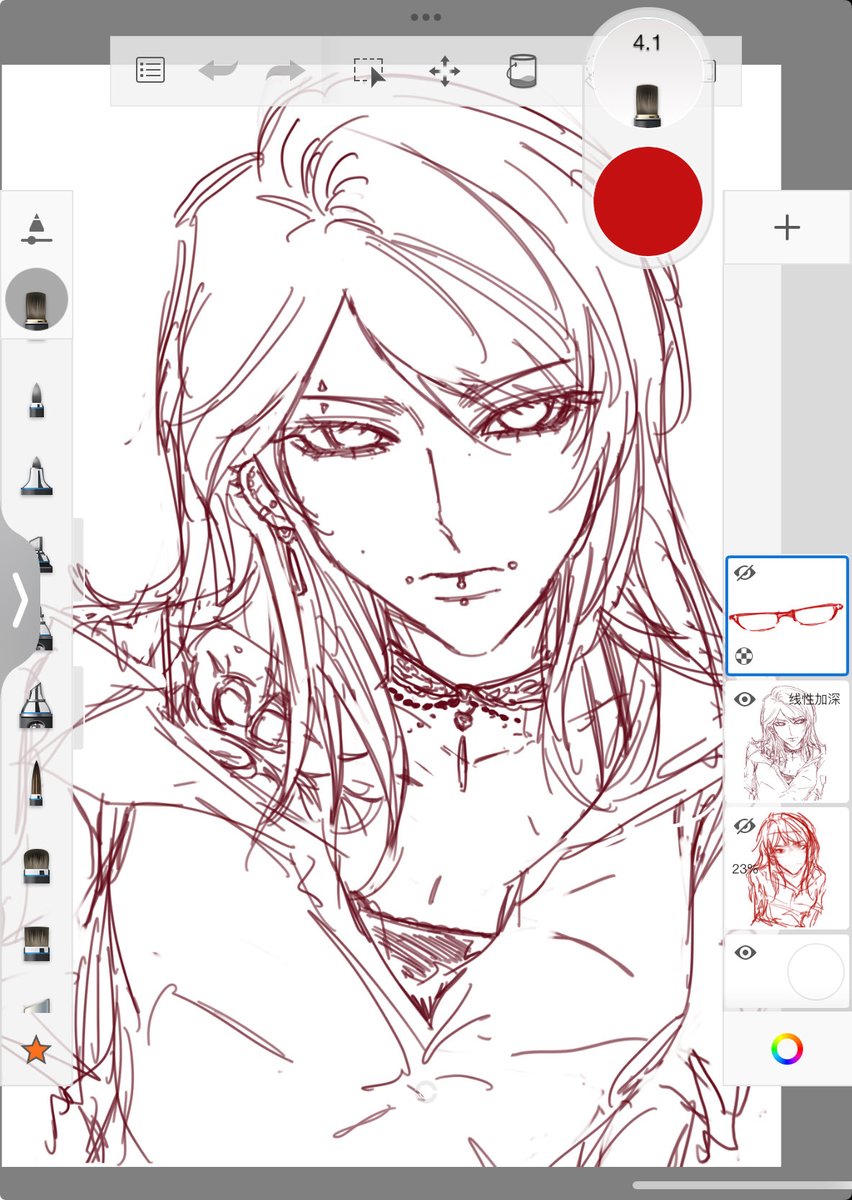Activate the transform move tool
Screen dimensions: 852x1200
pyautogui.click(x=444, y=71)
